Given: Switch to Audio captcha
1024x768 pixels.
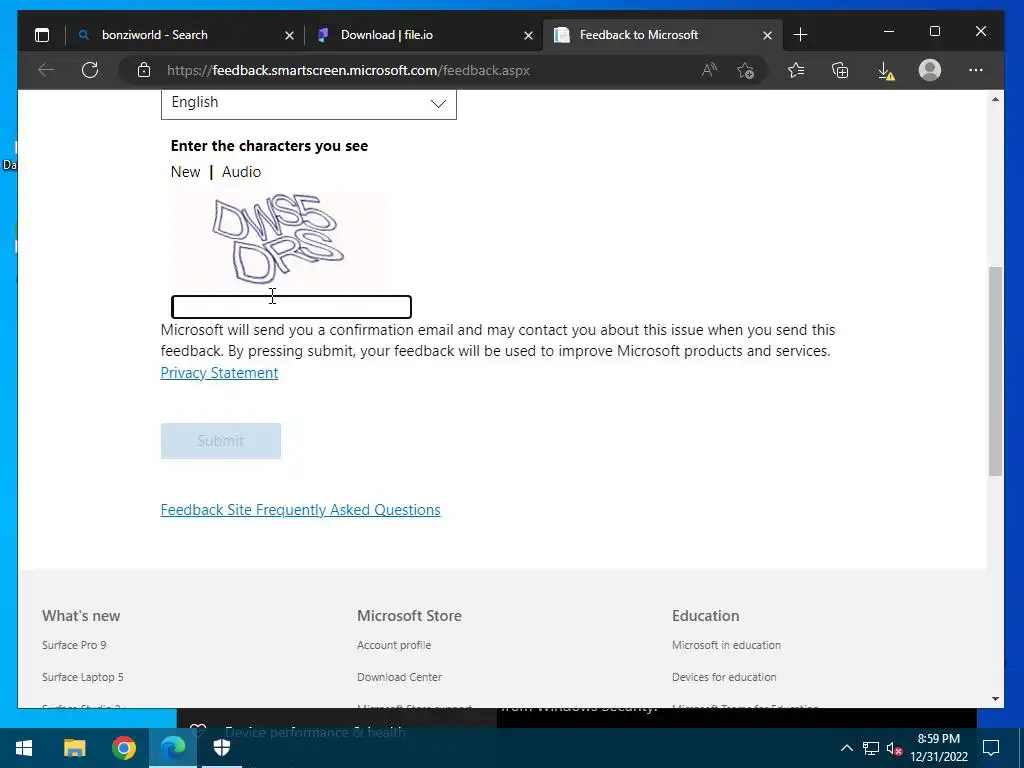Looking at the screenshot, I should coord(241,172).
